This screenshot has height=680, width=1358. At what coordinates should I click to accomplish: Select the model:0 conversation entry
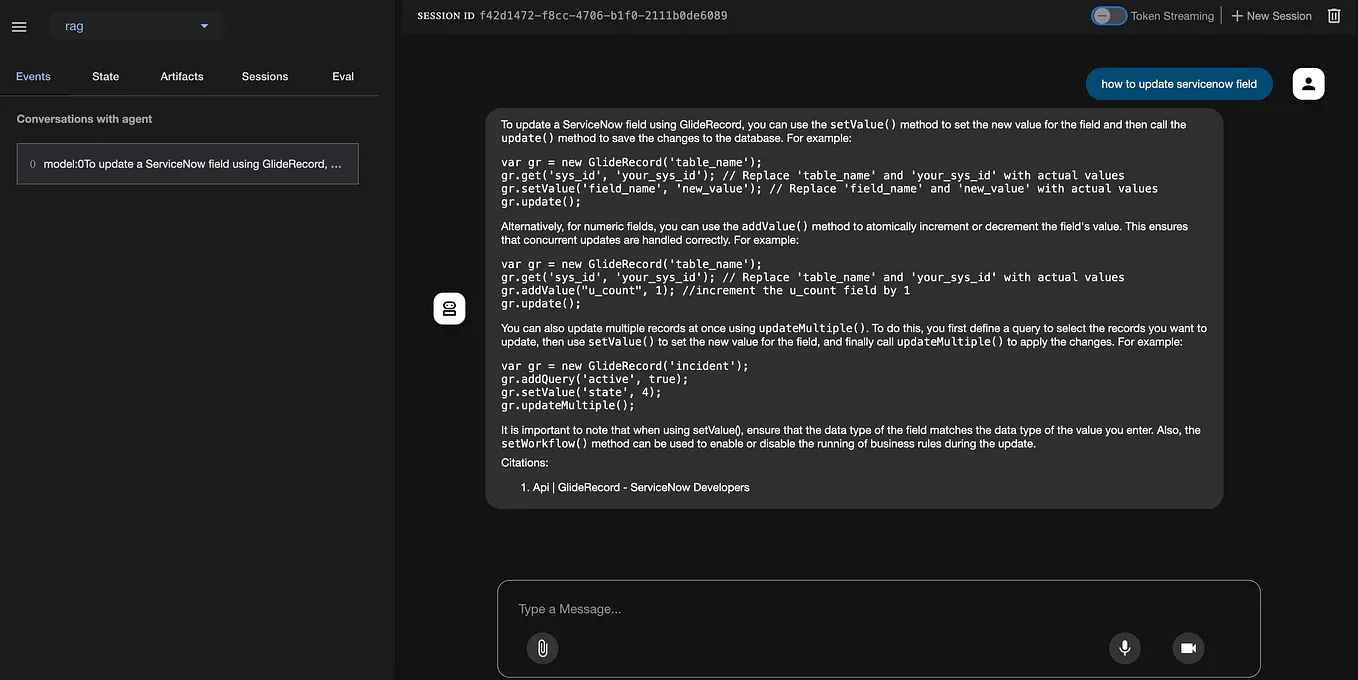pos(187,163)
